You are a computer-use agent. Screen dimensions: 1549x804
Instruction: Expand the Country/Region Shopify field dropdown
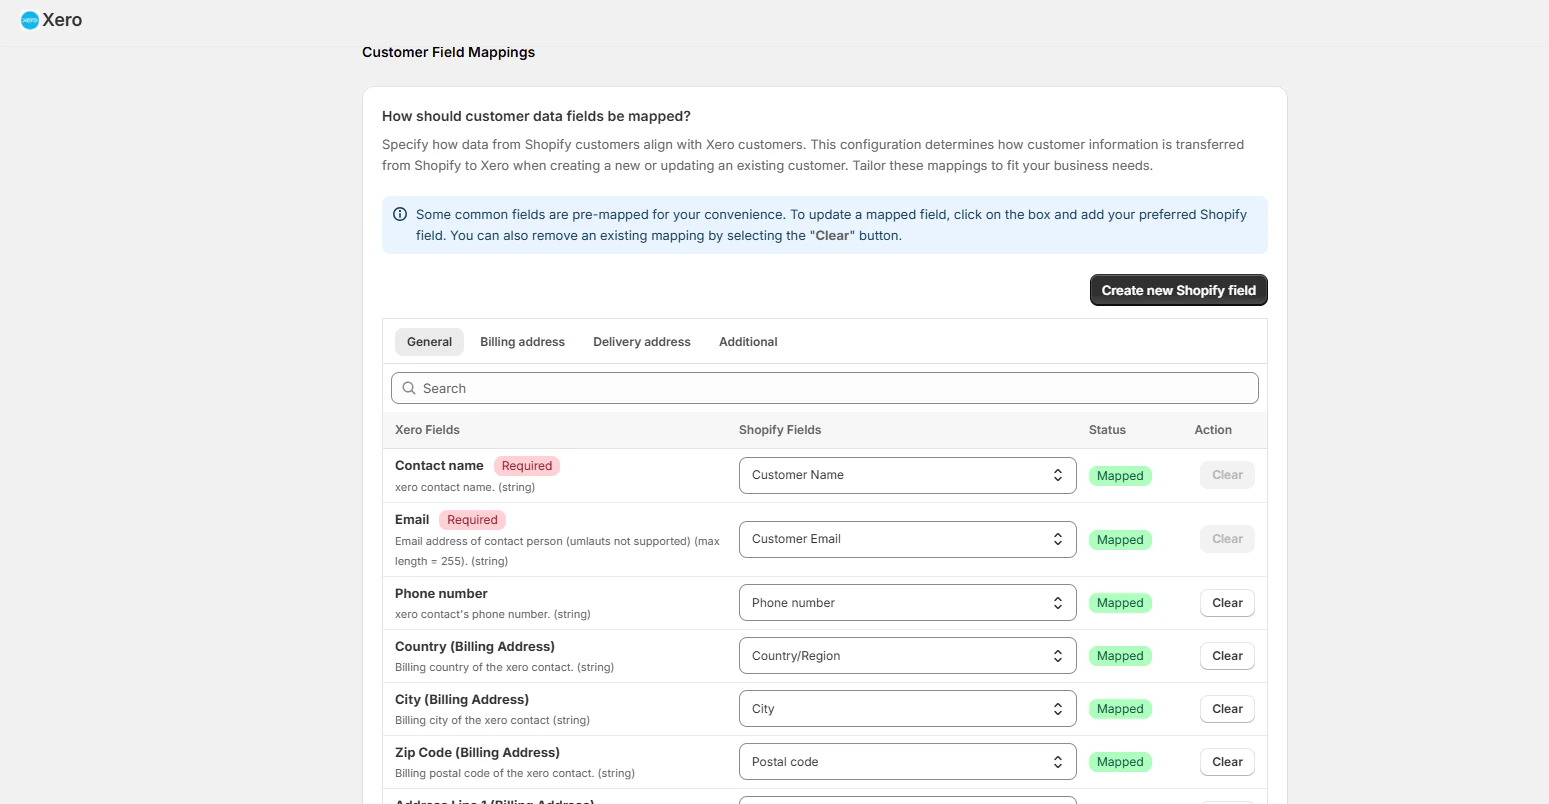point(908,656)
